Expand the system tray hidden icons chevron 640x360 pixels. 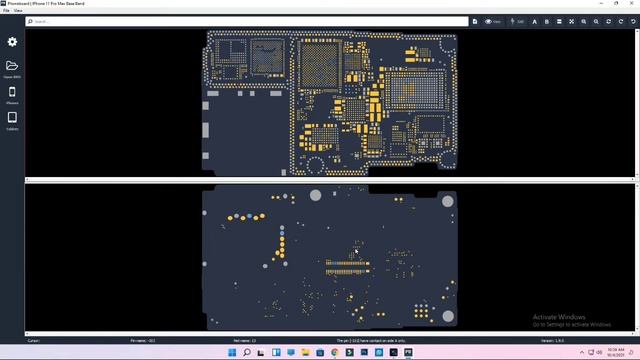[582, 352]
